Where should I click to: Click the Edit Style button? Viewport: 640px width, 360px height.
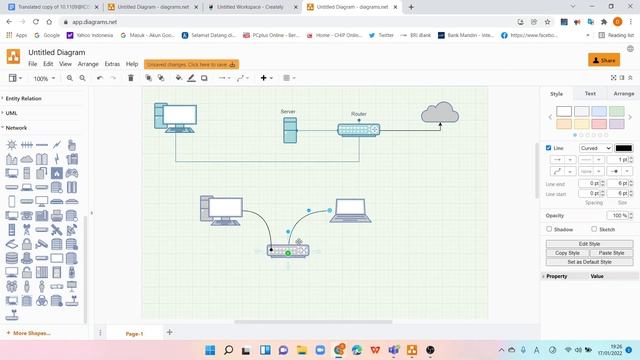point(589,244)
